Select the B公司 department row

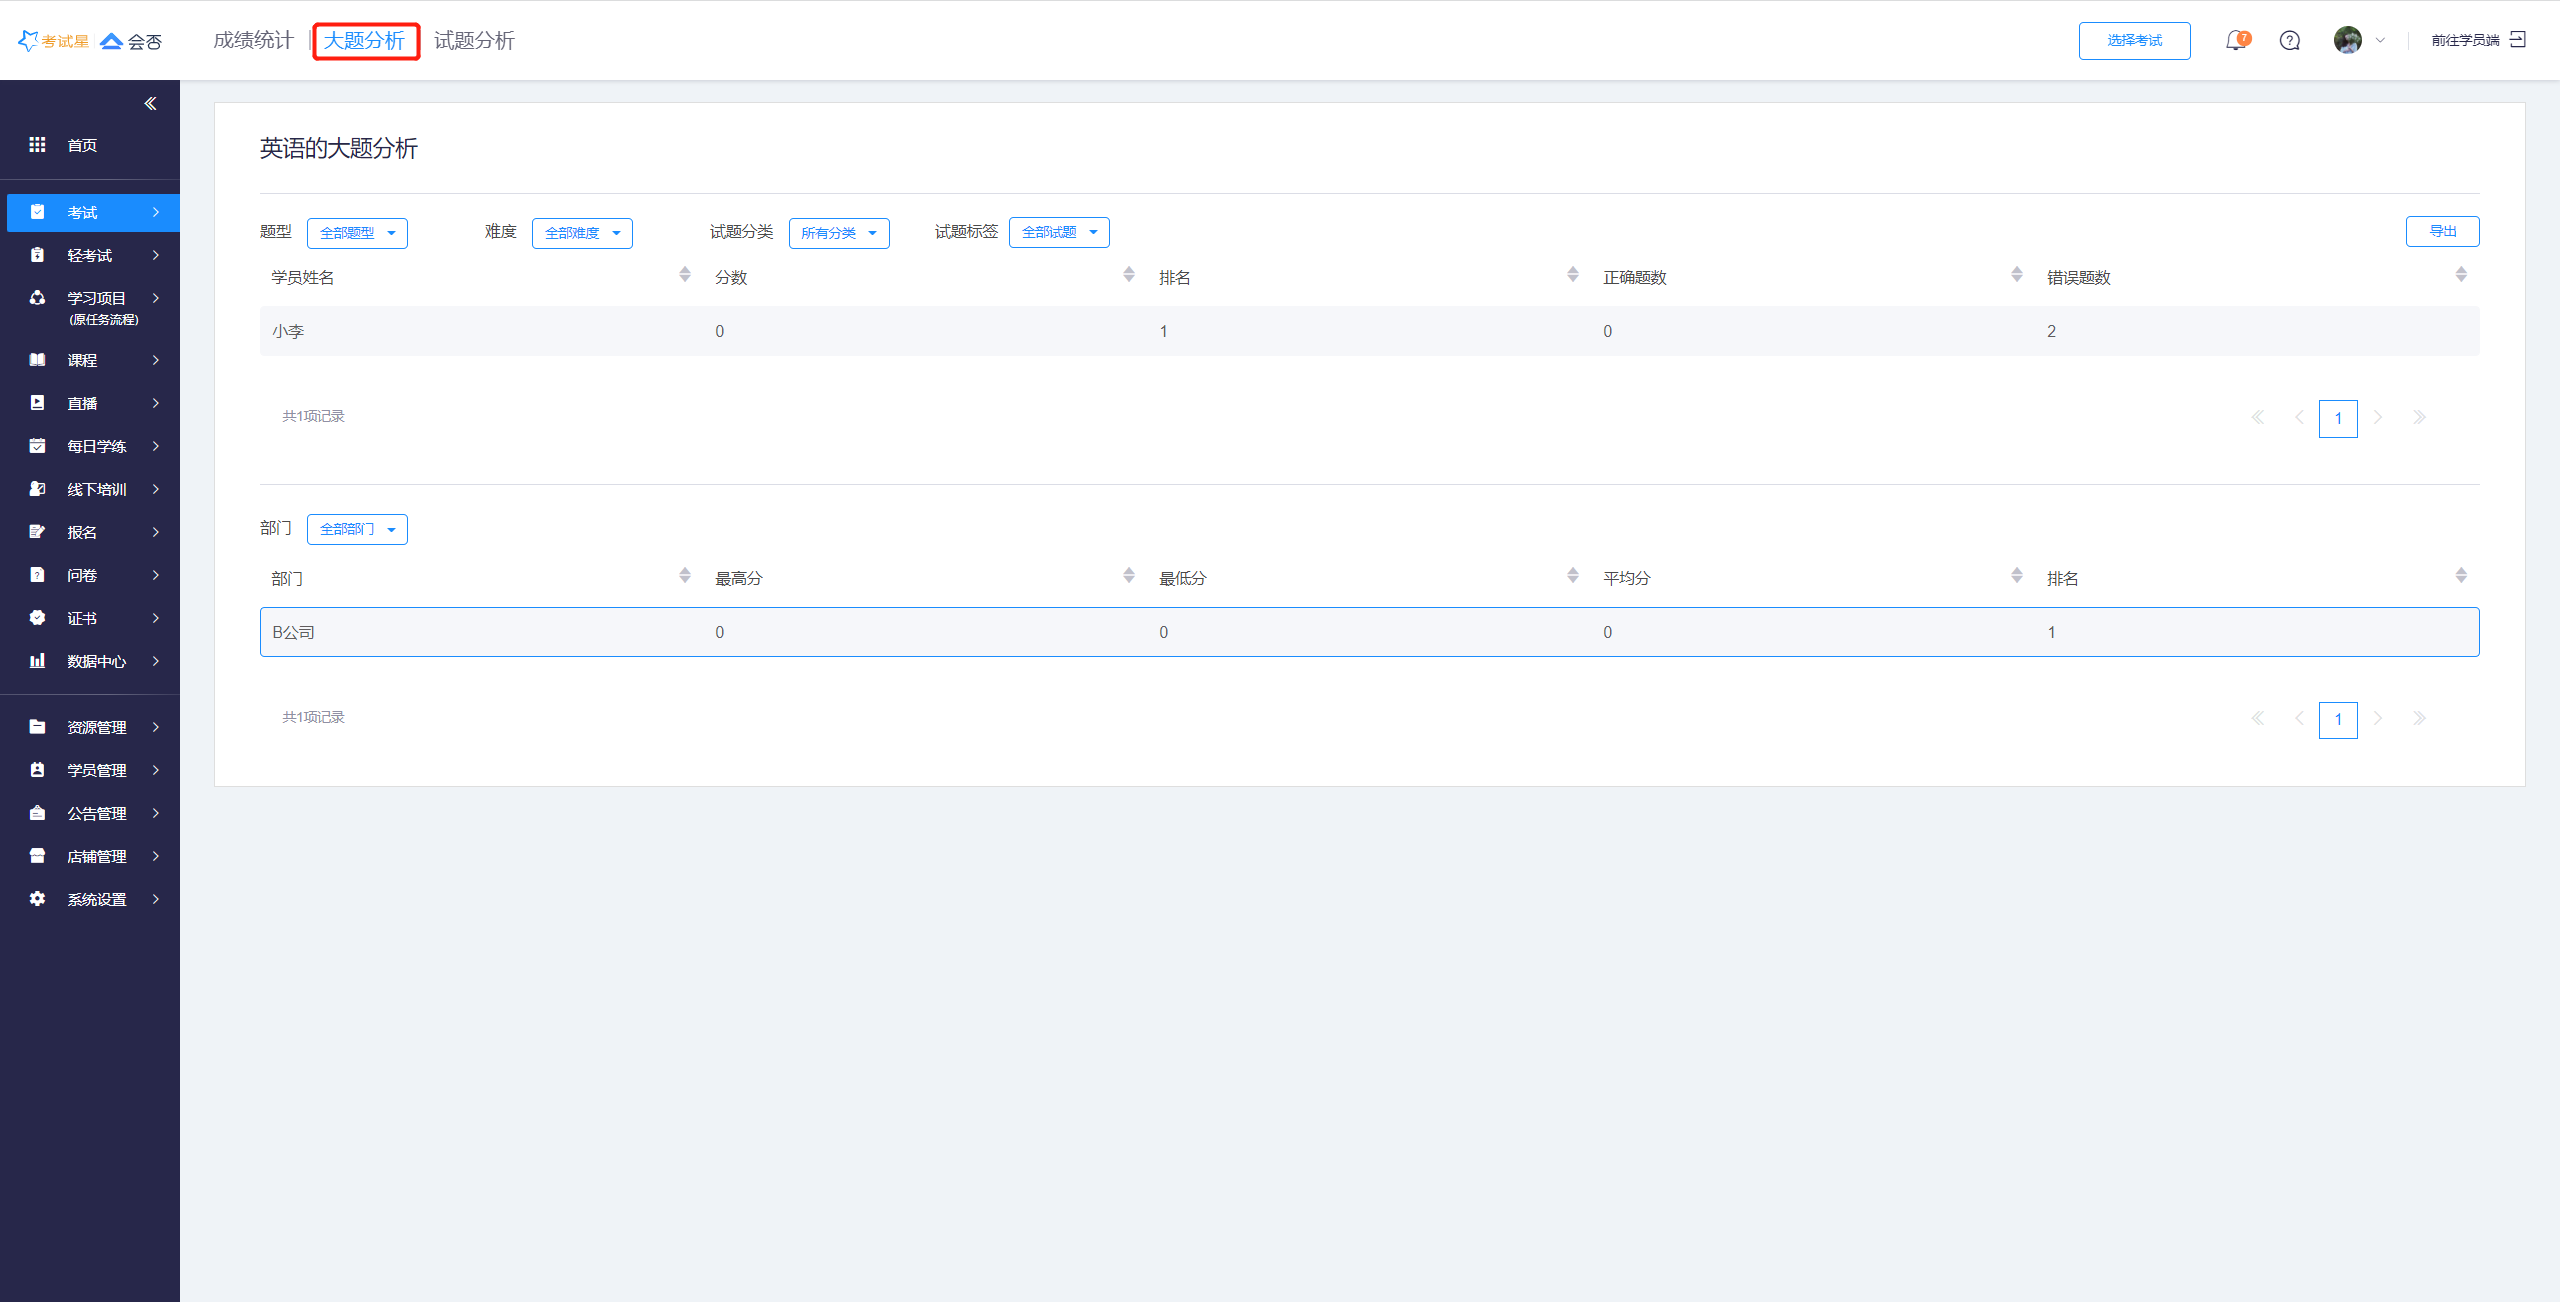1368,632
